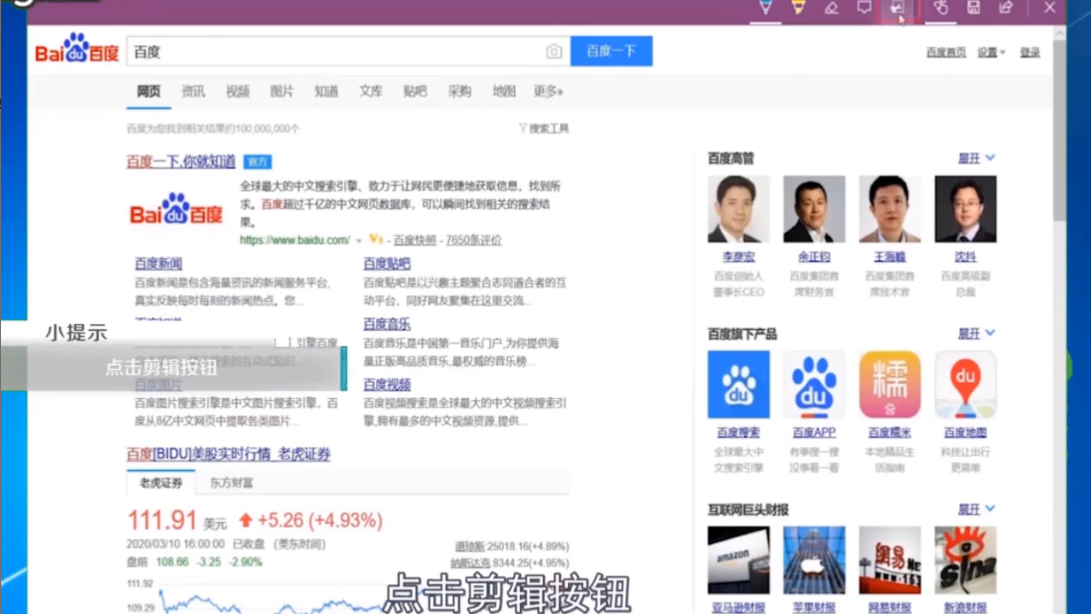
Task: Switch stock source to 东方财富 tab
Action: coord(231,483)
